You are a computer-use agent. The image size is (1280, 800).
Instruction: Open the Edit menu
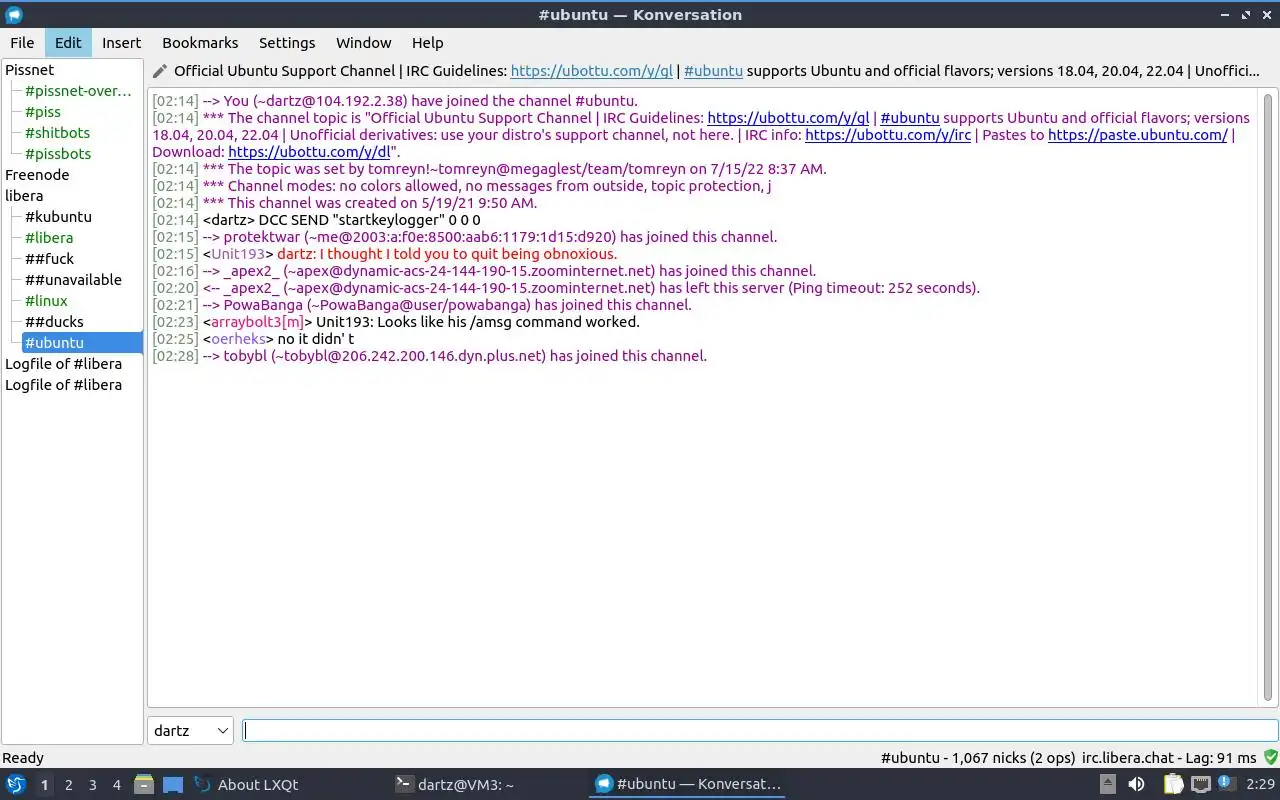pos(68,43)
